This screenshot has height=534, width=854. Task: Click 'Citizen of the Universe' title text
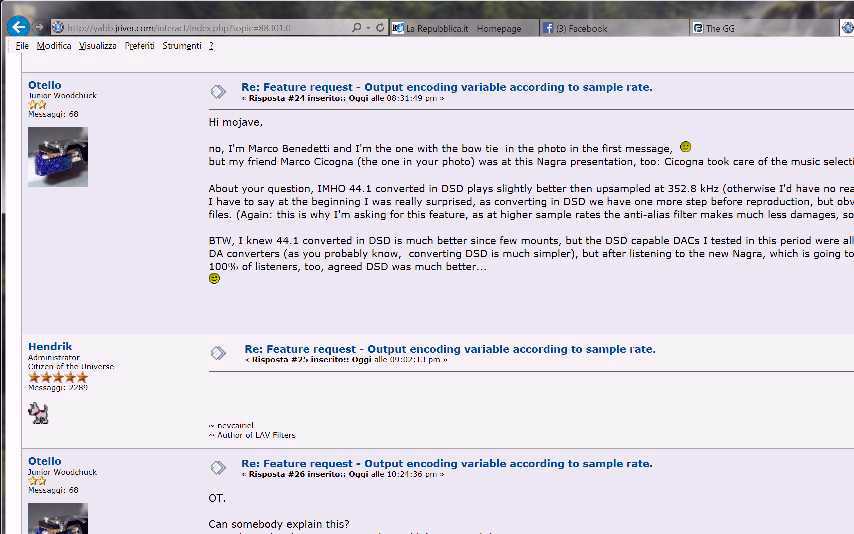tap(71, 366)
